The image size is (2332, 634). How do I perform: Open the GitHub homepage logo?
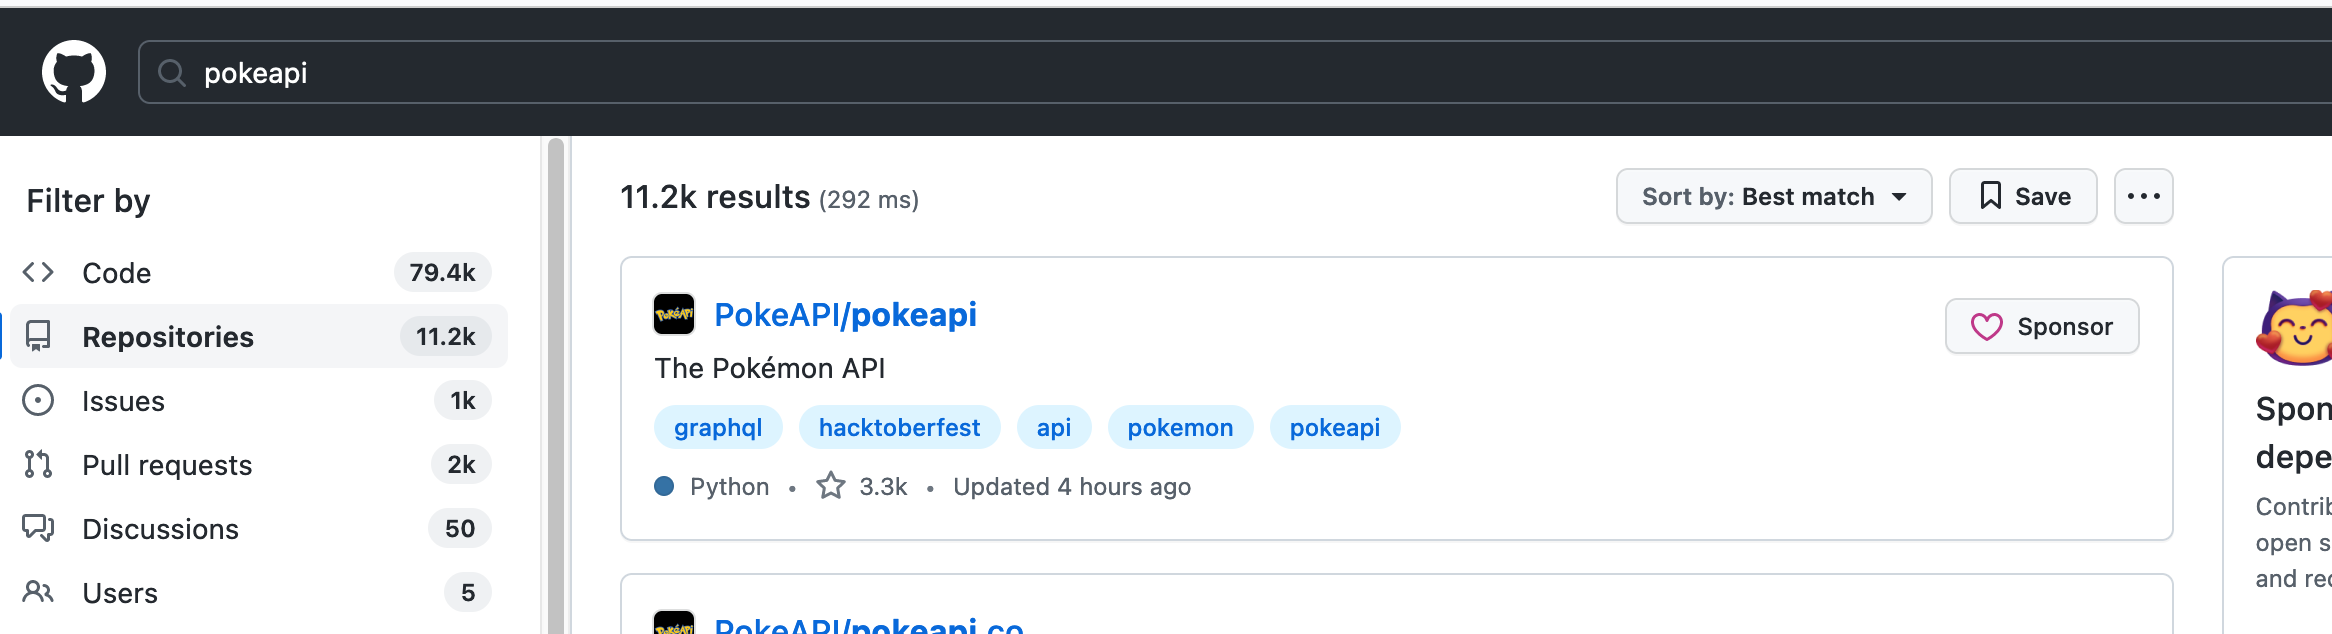click(74, 72)
